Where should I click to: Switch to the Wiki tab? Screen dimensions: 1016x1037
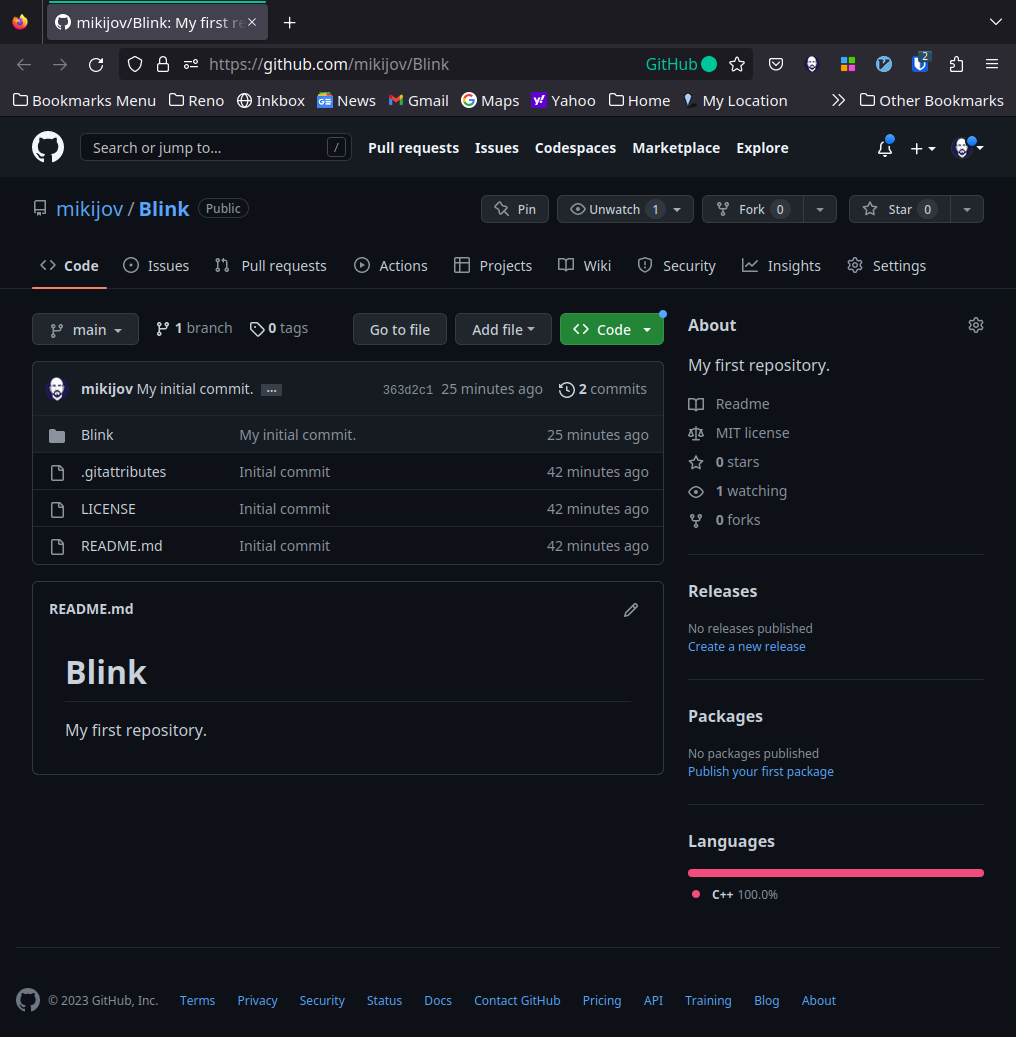point(585,266)
